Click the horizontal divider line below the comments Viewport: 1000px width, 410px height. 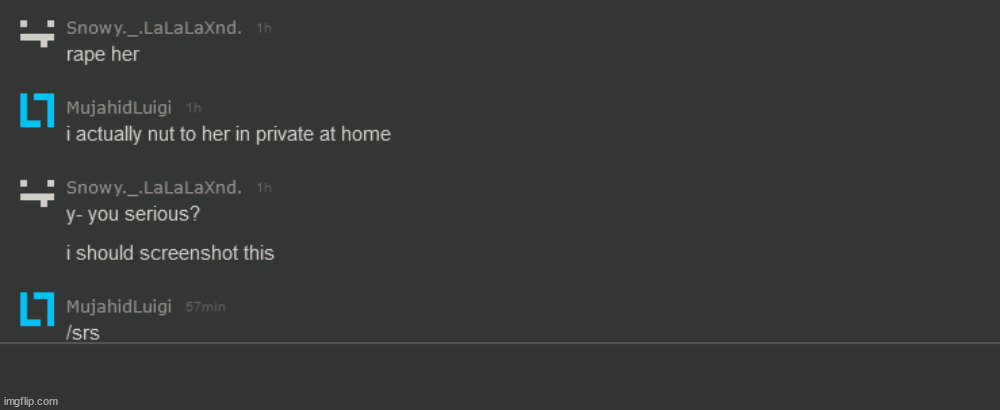(x=500, y=344)
